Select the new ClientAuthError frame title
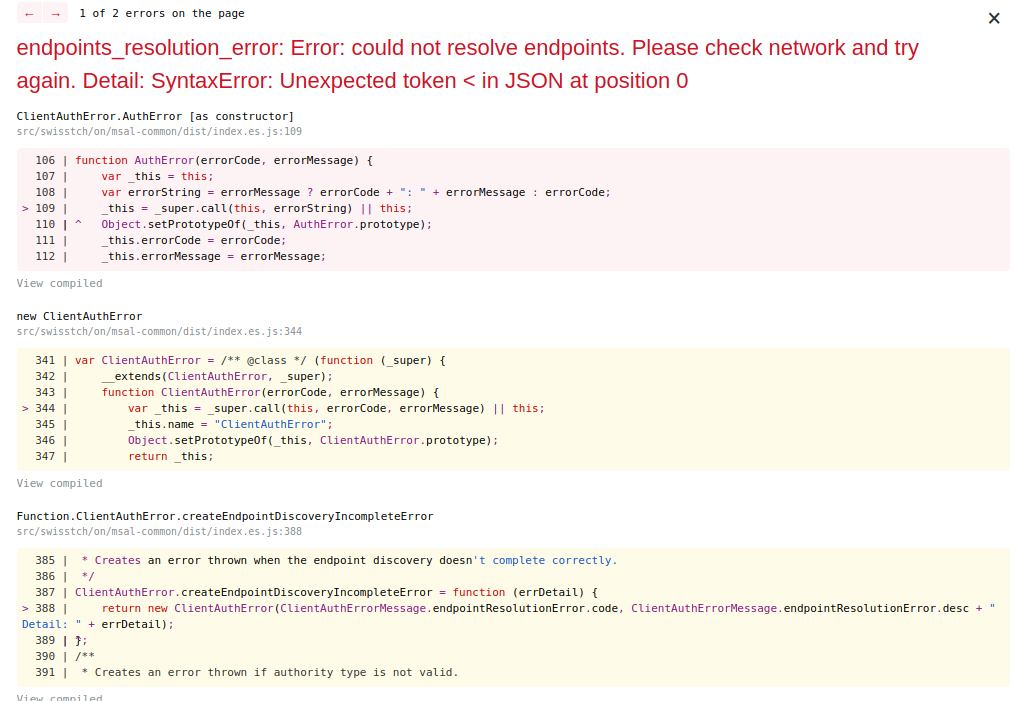This screenshot has height=701, width=1014. pyautogui.click(x=80, y=316)
